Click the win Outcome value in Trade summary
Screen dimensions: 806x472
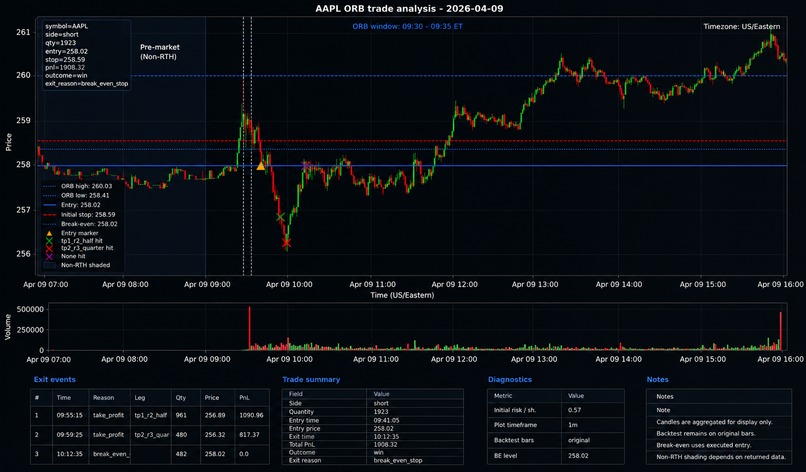coord(379,452)
